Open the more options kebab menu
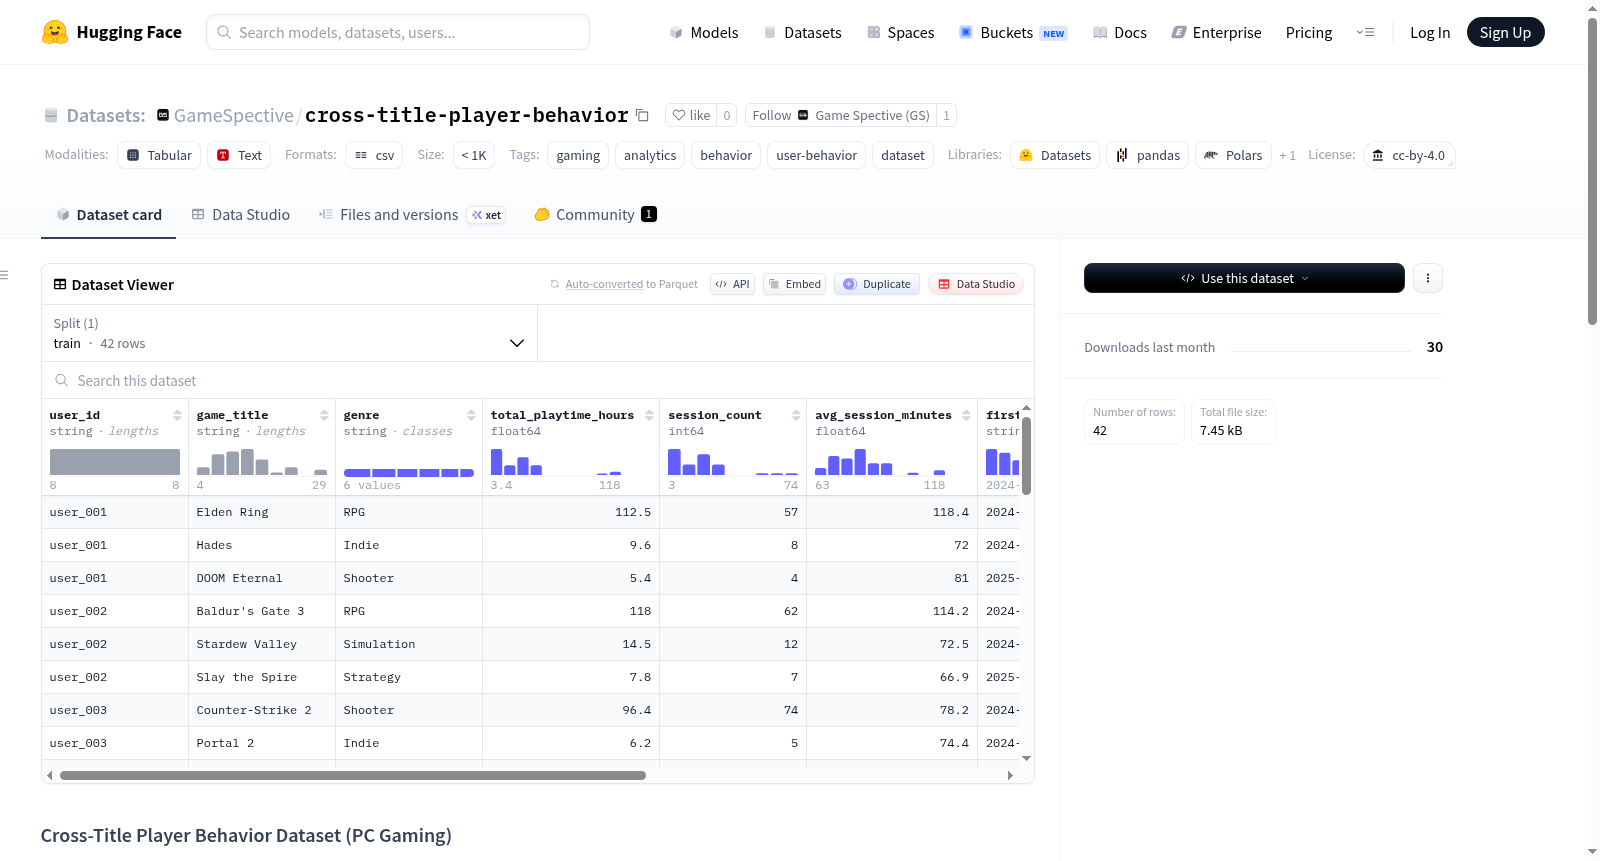The width and height of the screenshot is (1600, 861). coord(1428,278)
